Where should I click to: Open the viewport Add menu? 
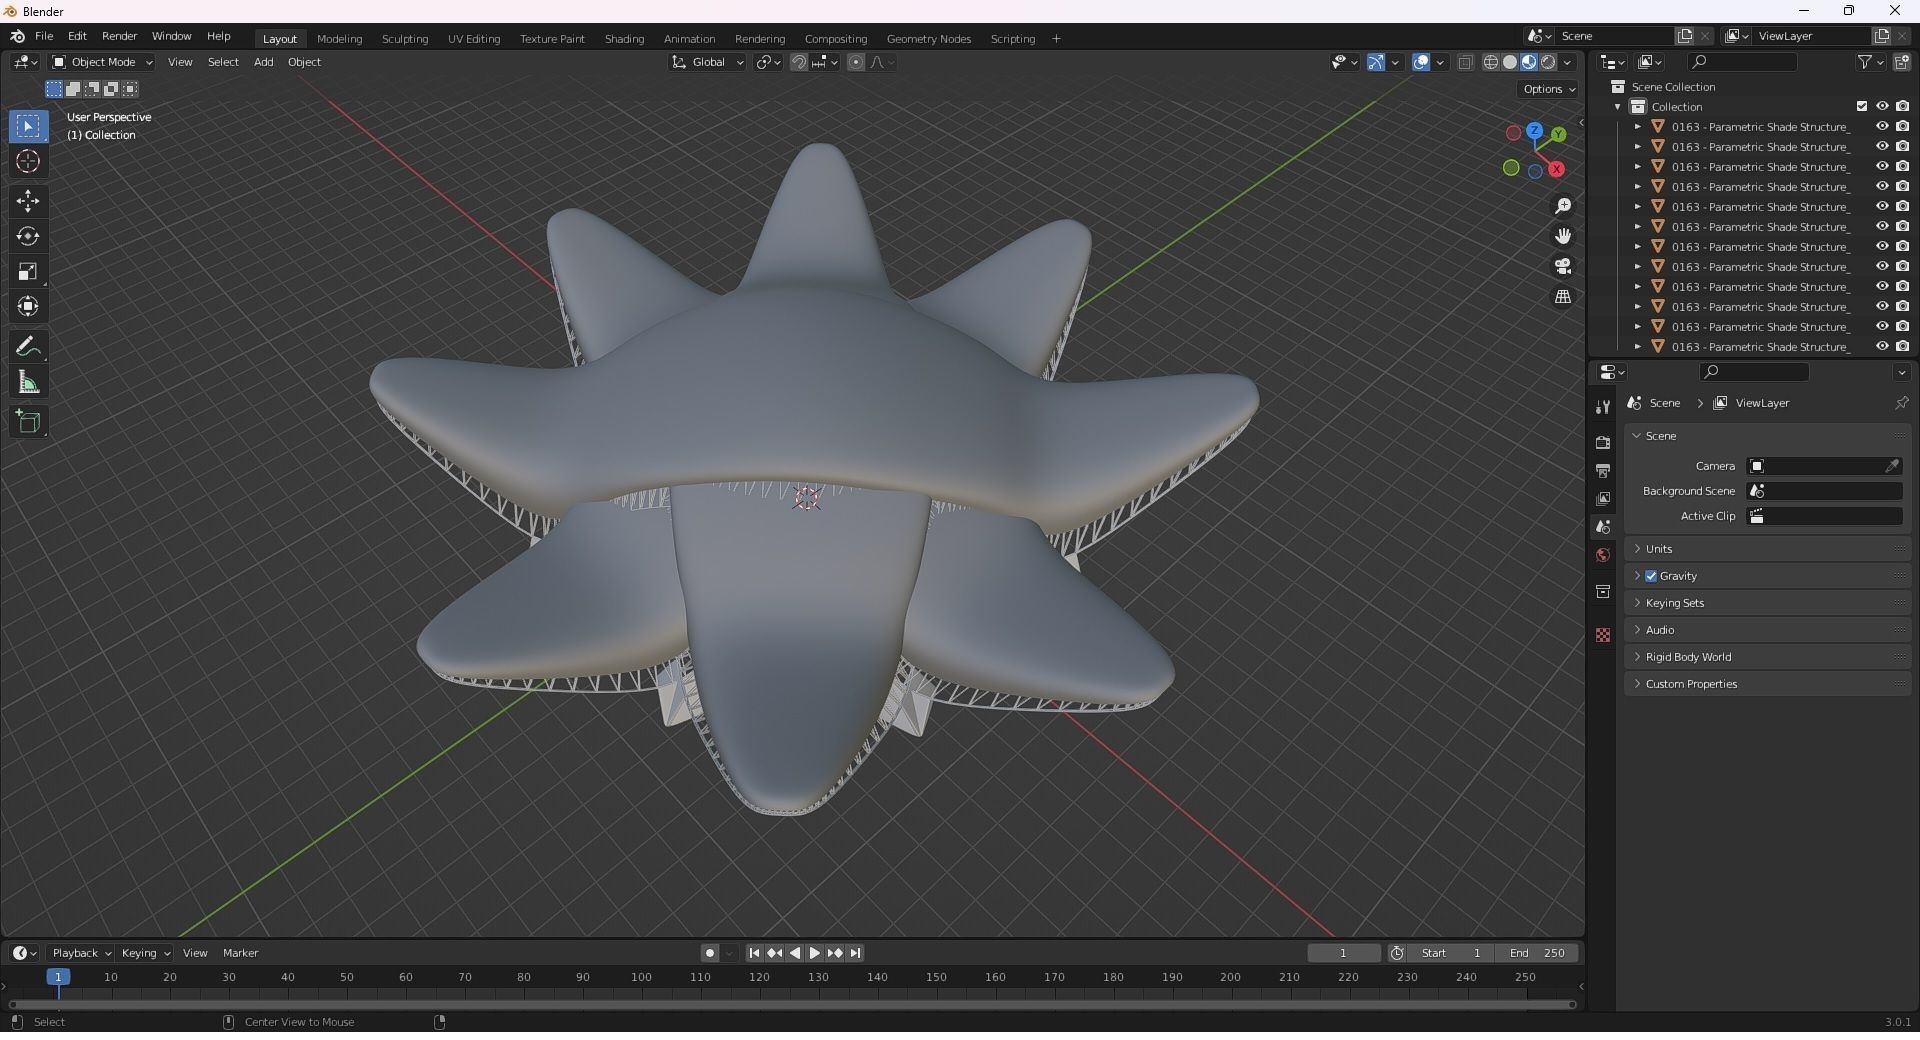(x=263, y=62)
